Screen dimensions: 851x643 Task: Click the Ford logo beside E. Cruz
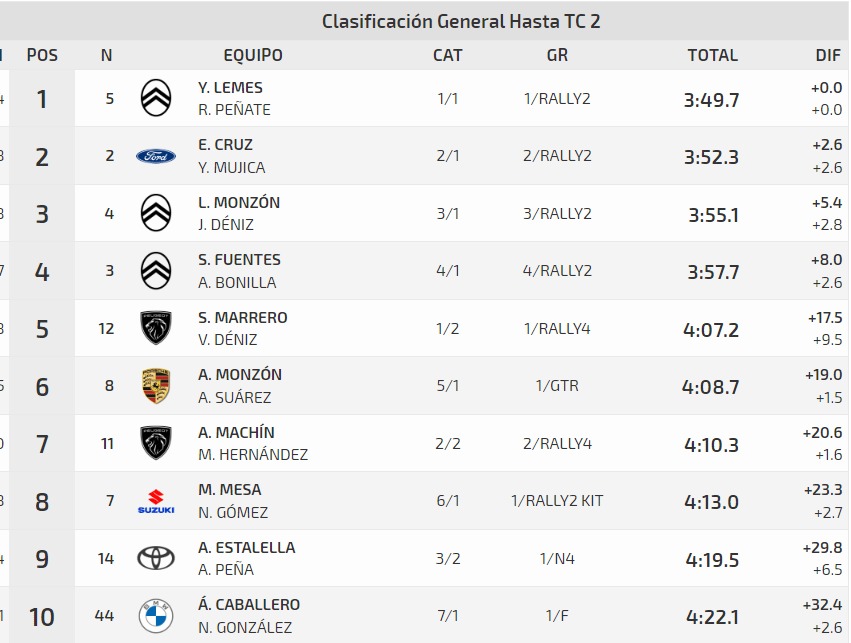click(155, 156)
